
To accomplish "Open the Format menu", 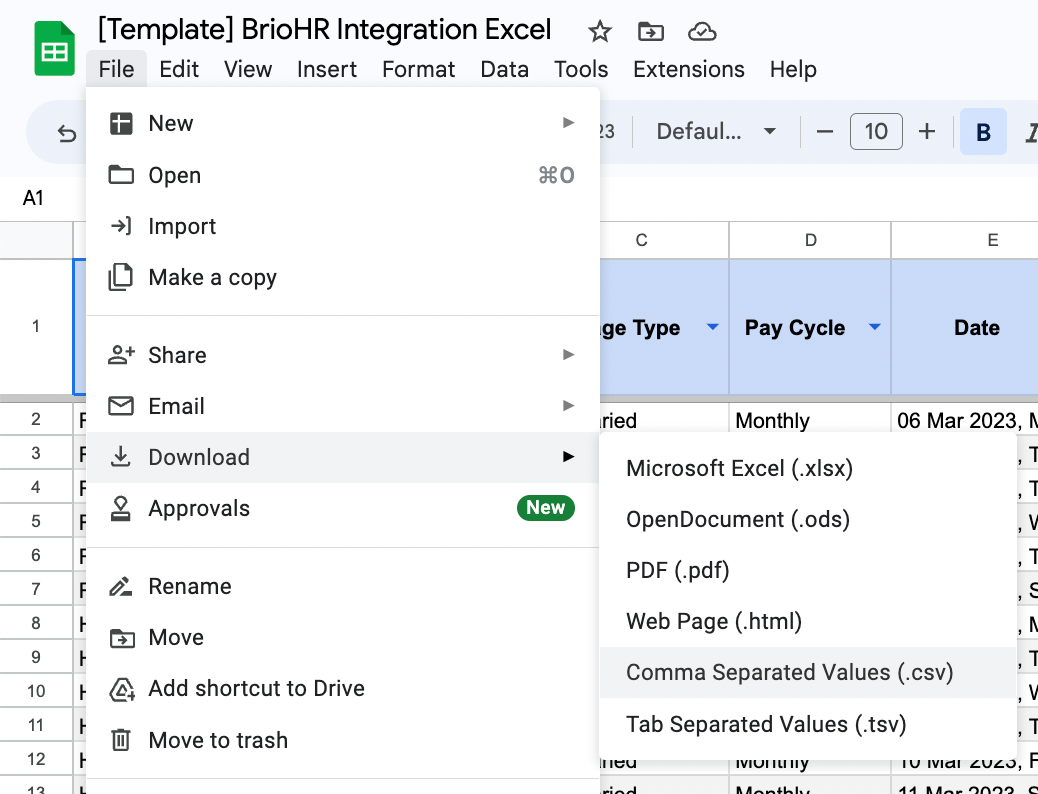I will [418, 69].
